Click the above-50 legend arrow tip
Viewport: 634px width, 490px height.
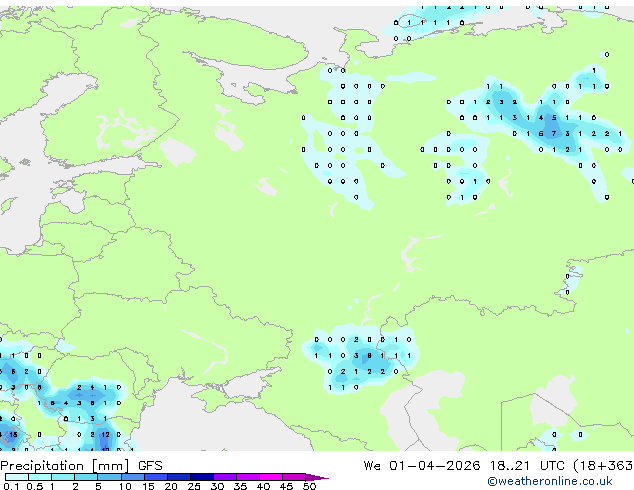317,477
